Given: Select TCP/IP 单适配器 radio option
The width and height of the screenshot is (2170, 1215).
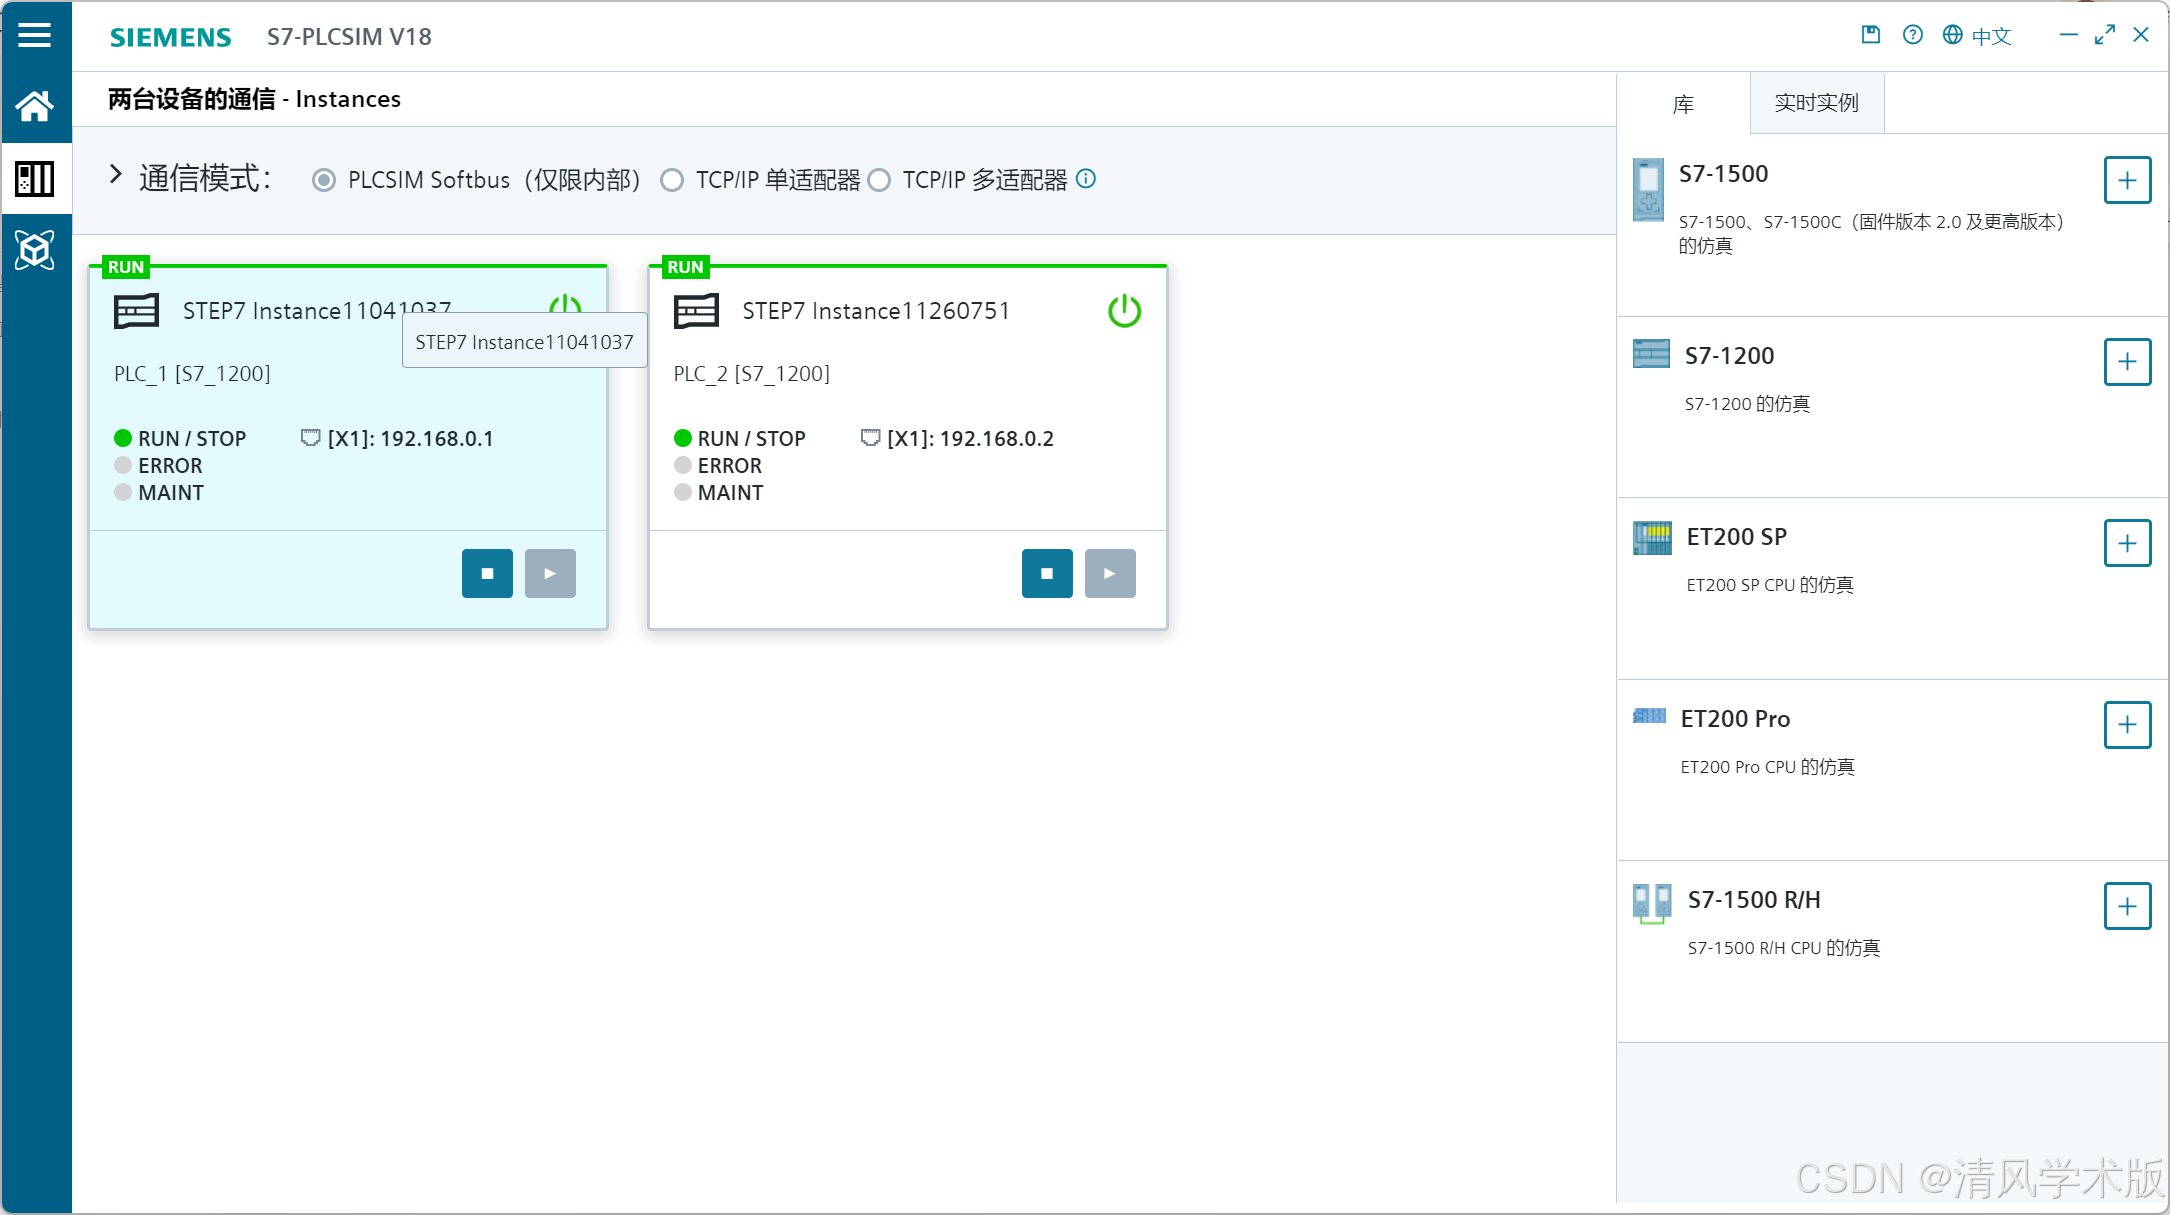Looking at the screenshot, I should [x=672, y=180].
